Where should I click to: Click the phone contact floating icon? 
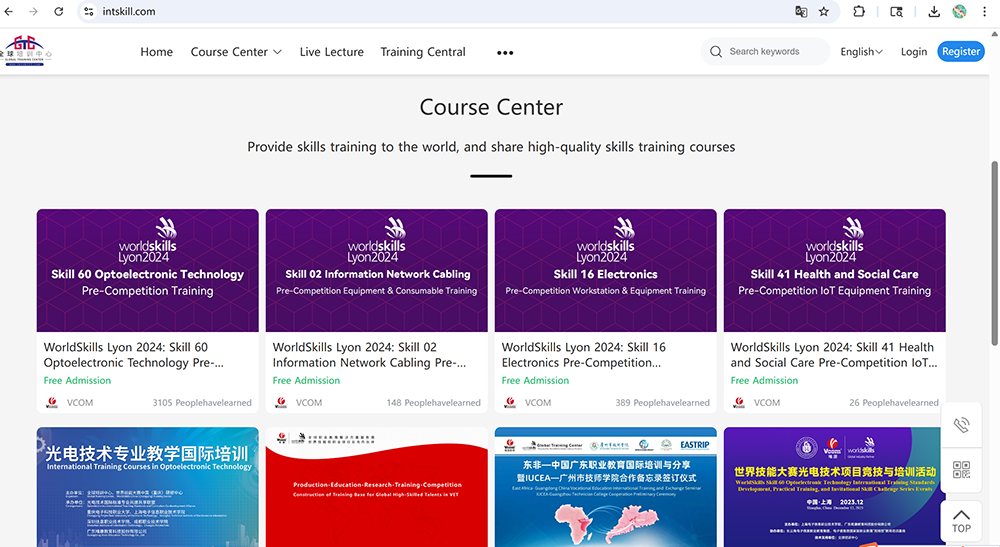pyautogui.click(x=961, y=425)
